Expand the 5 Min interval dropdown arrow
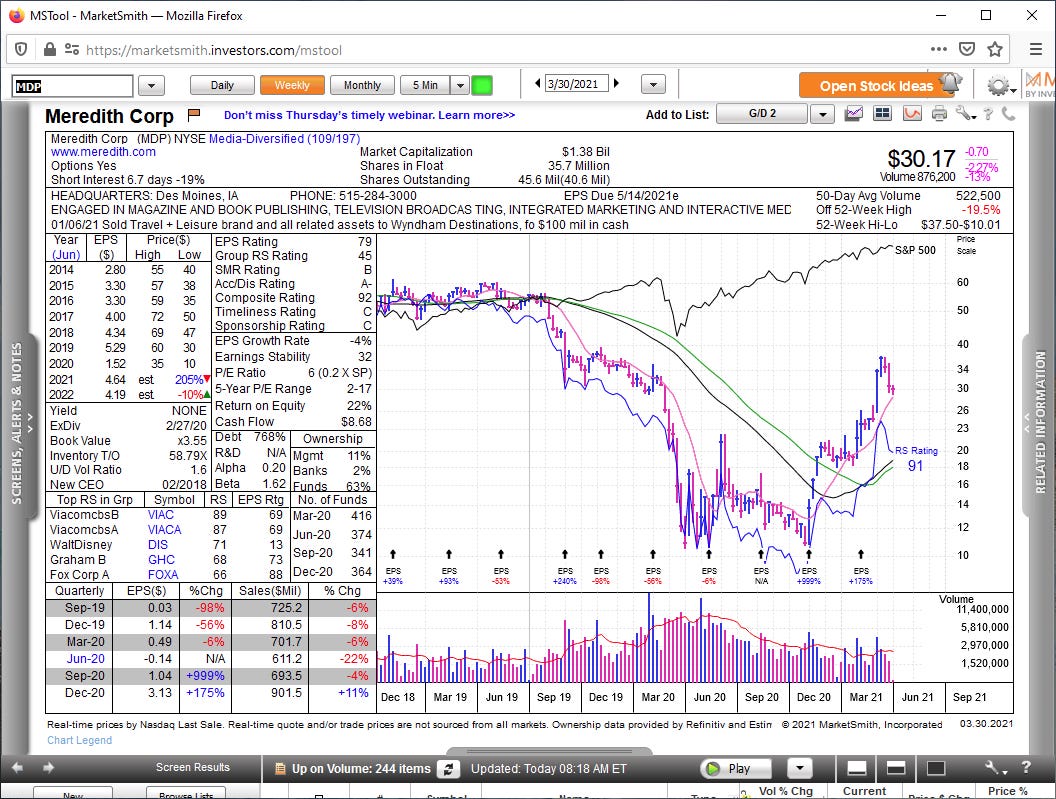 [460, 86]
